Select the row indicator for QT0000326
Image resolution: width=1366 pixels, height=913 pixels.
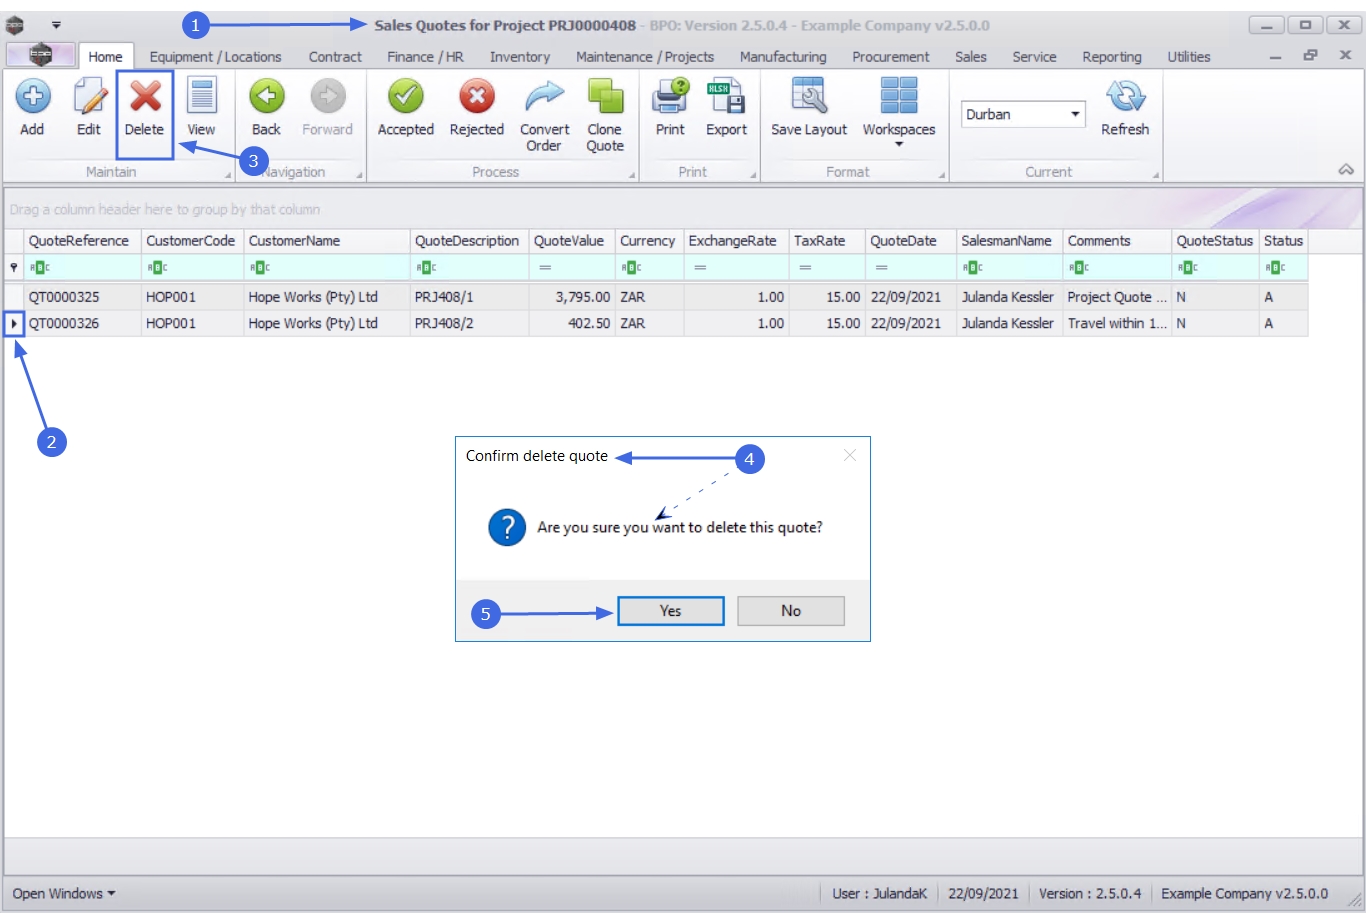(x=14, y=324)
